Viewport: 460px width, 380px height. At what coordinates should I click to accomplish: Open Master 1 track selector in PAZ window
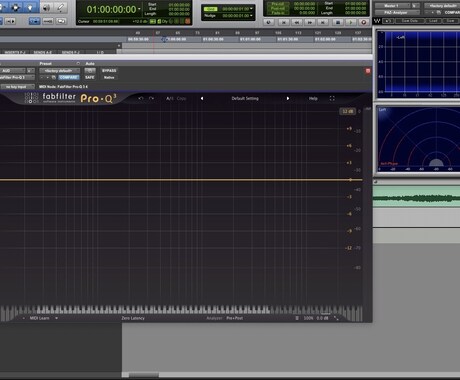tap(392, 6)
